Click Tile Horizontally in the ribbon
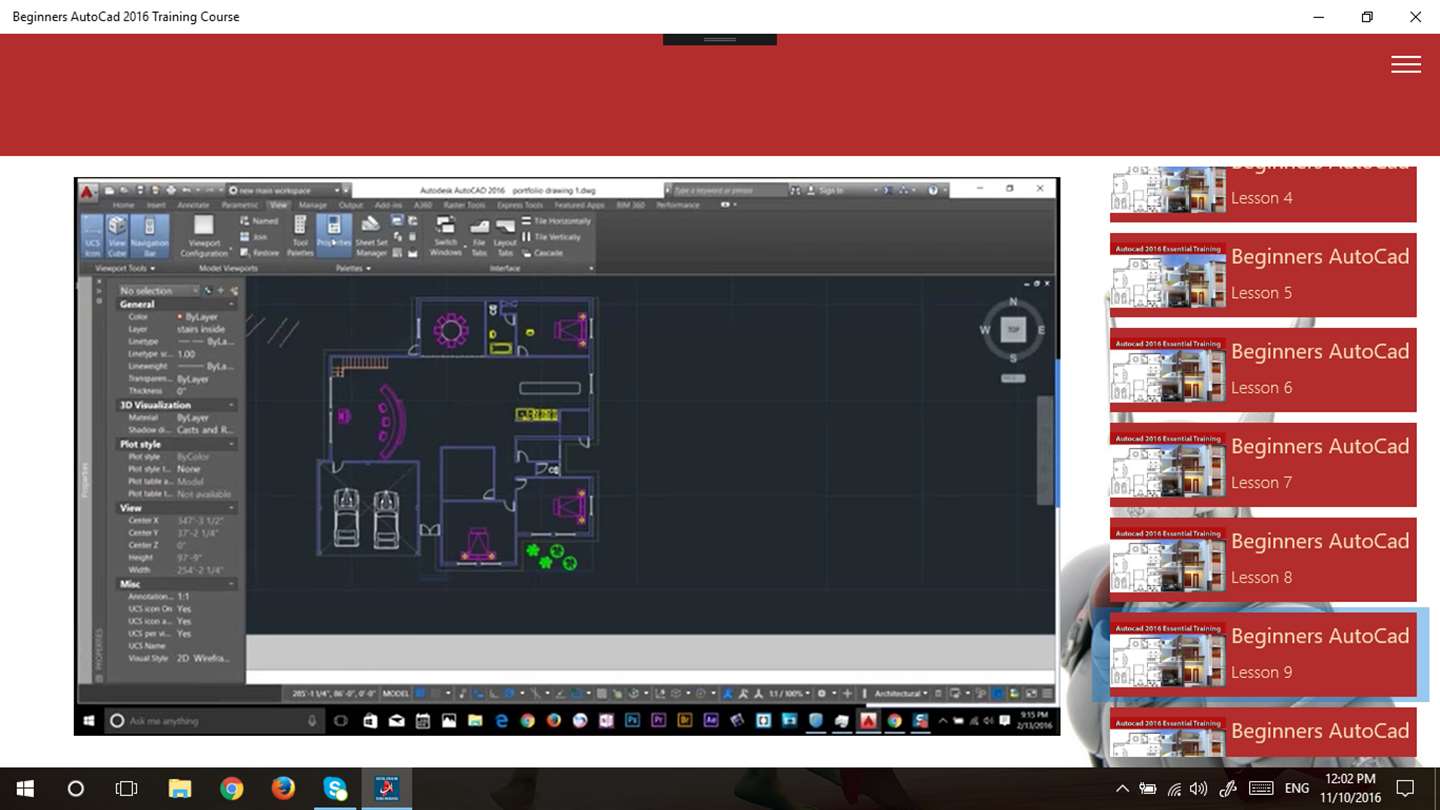Screen dimensions: 1440x810 556,221
